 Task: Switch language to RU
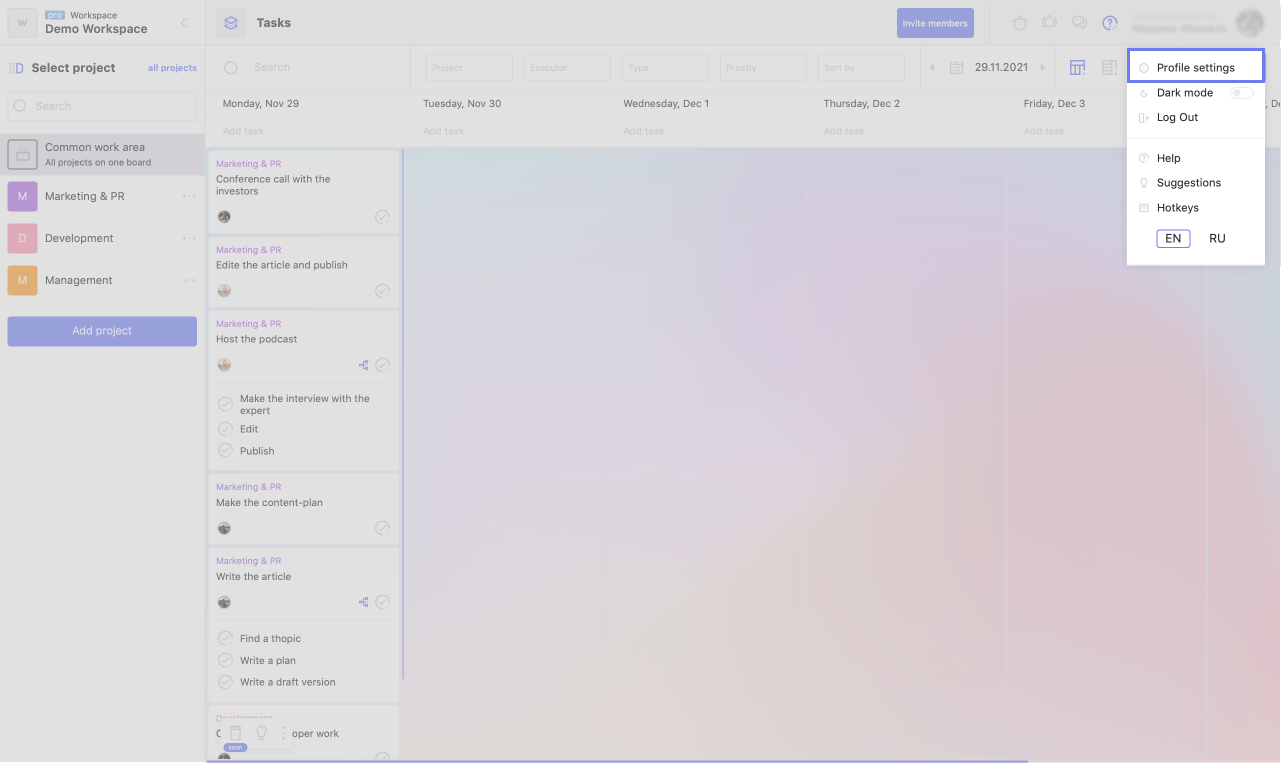point(1217,239)
